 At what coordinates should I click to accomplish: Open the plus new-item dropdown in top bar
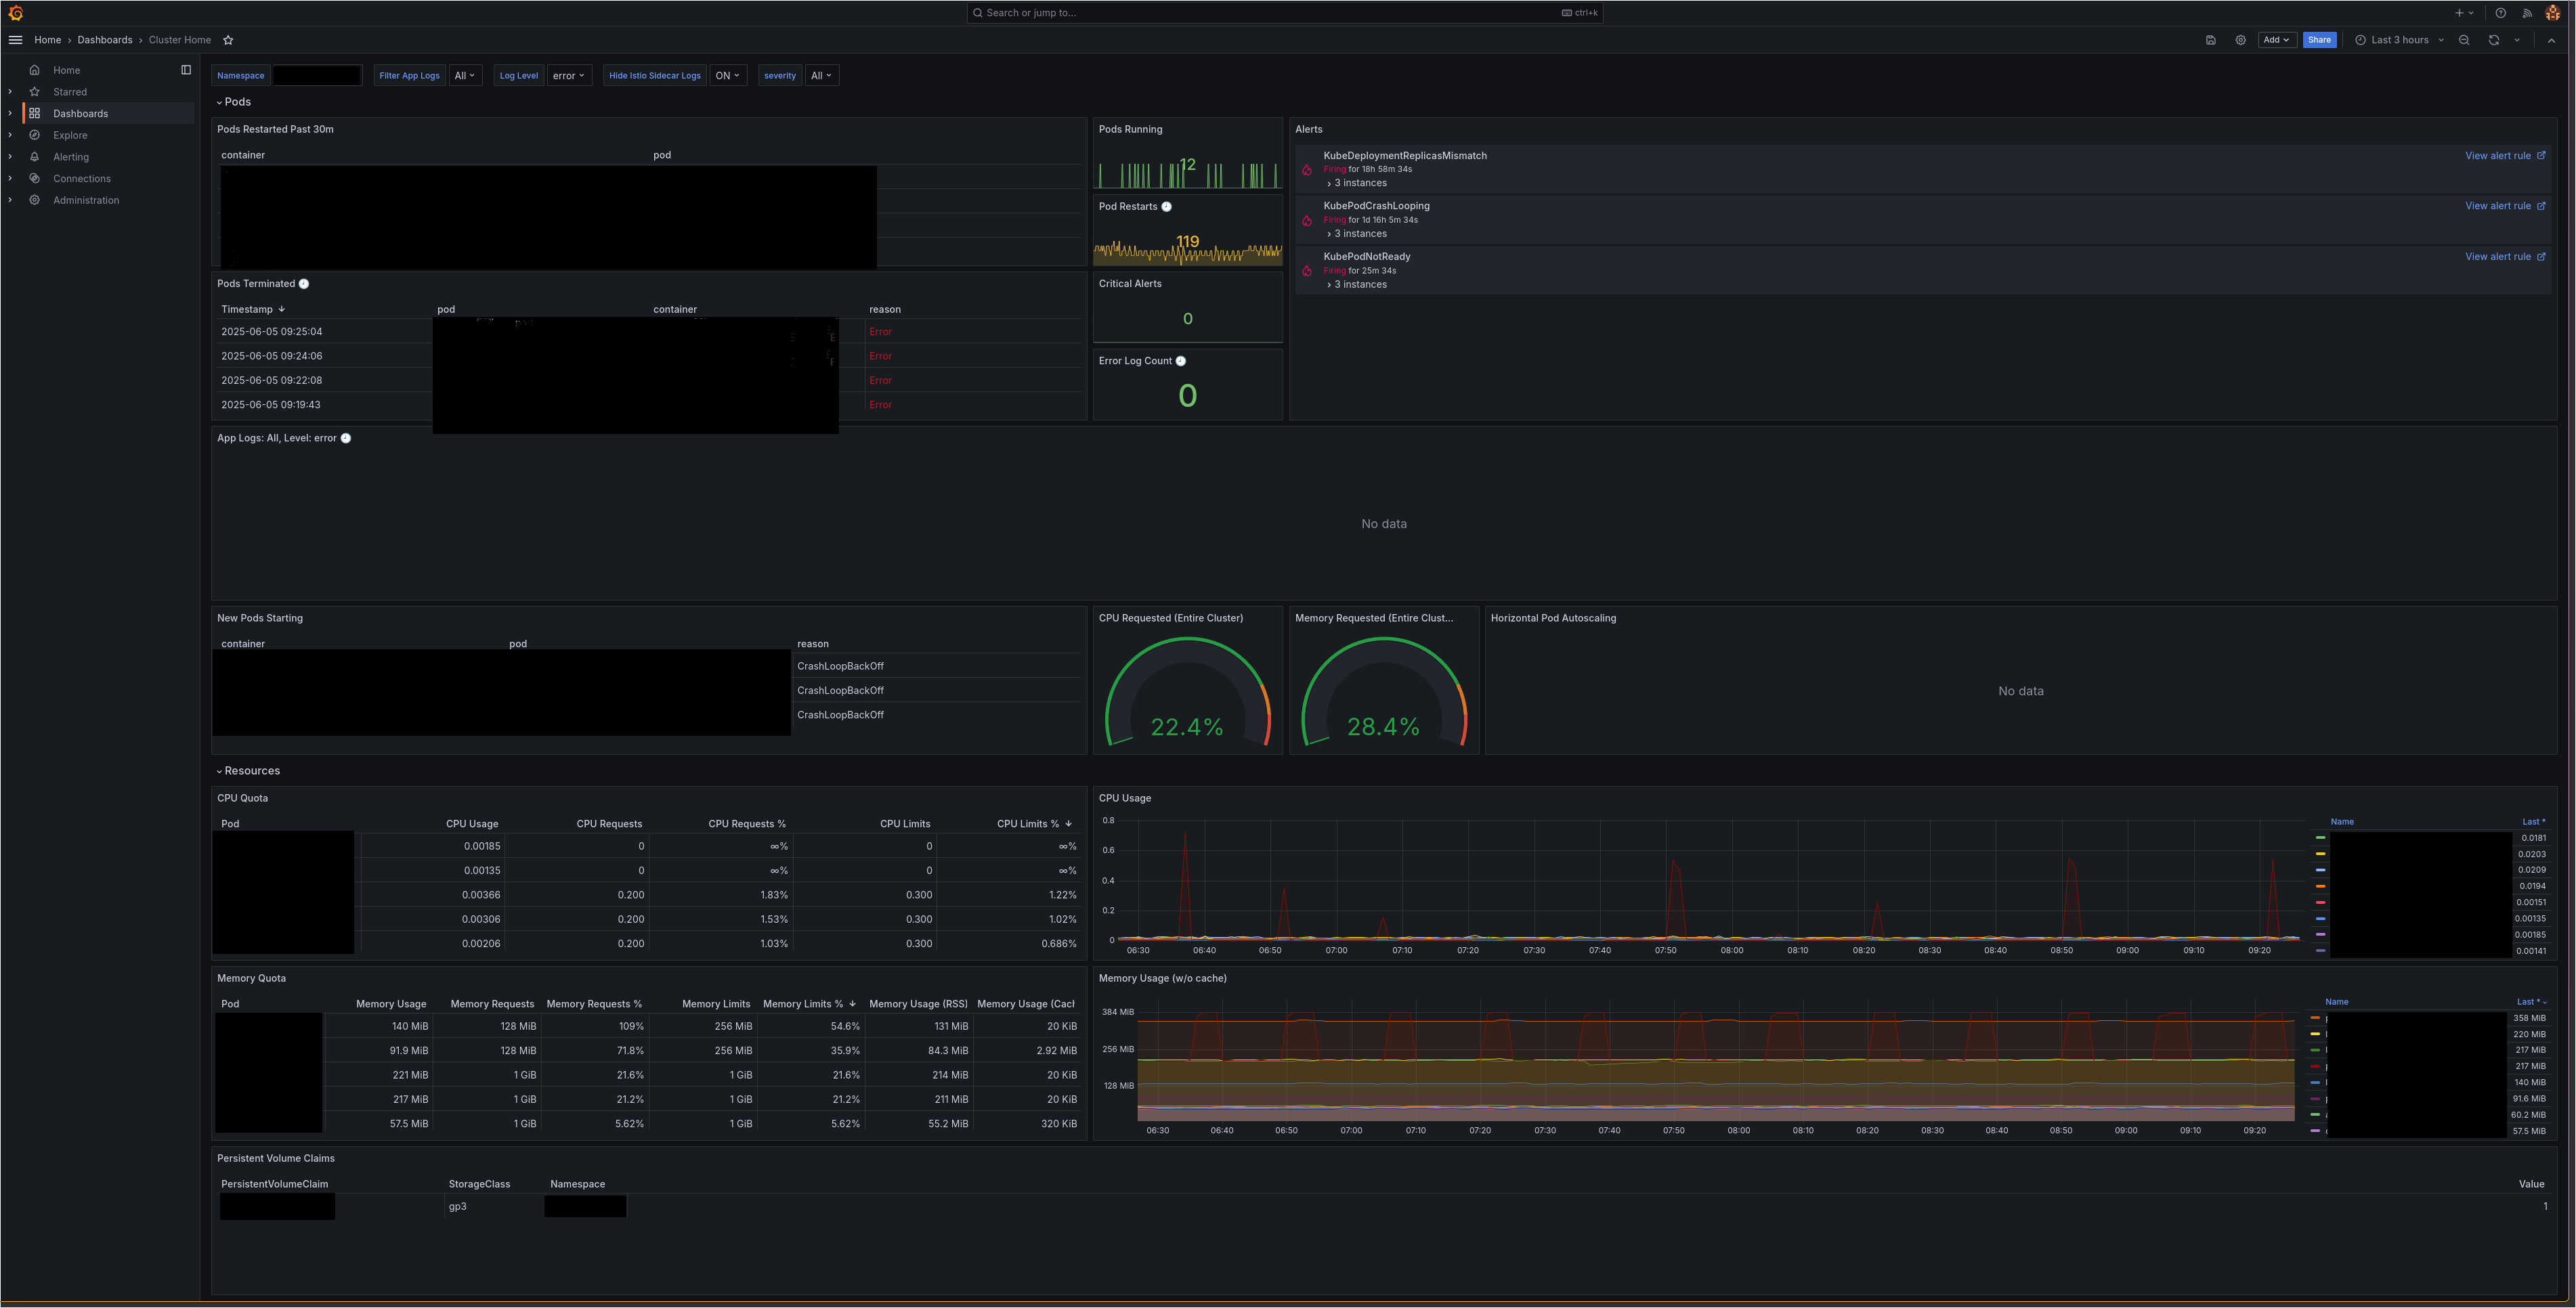click(x=2464, y=13)
